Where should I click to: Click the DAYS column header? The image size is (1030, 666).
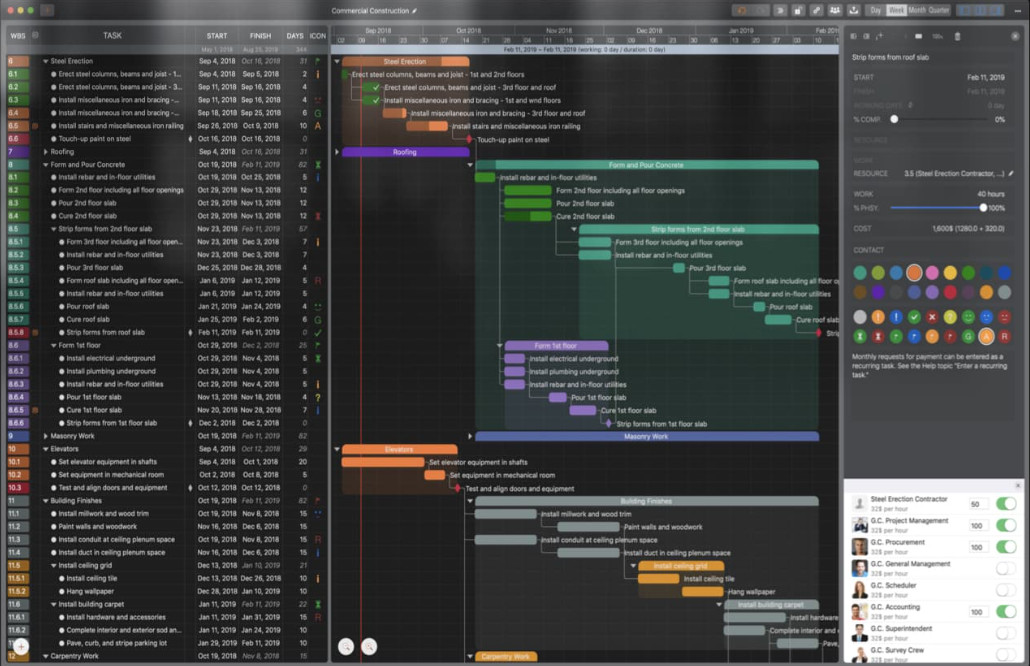pos(295,35)
